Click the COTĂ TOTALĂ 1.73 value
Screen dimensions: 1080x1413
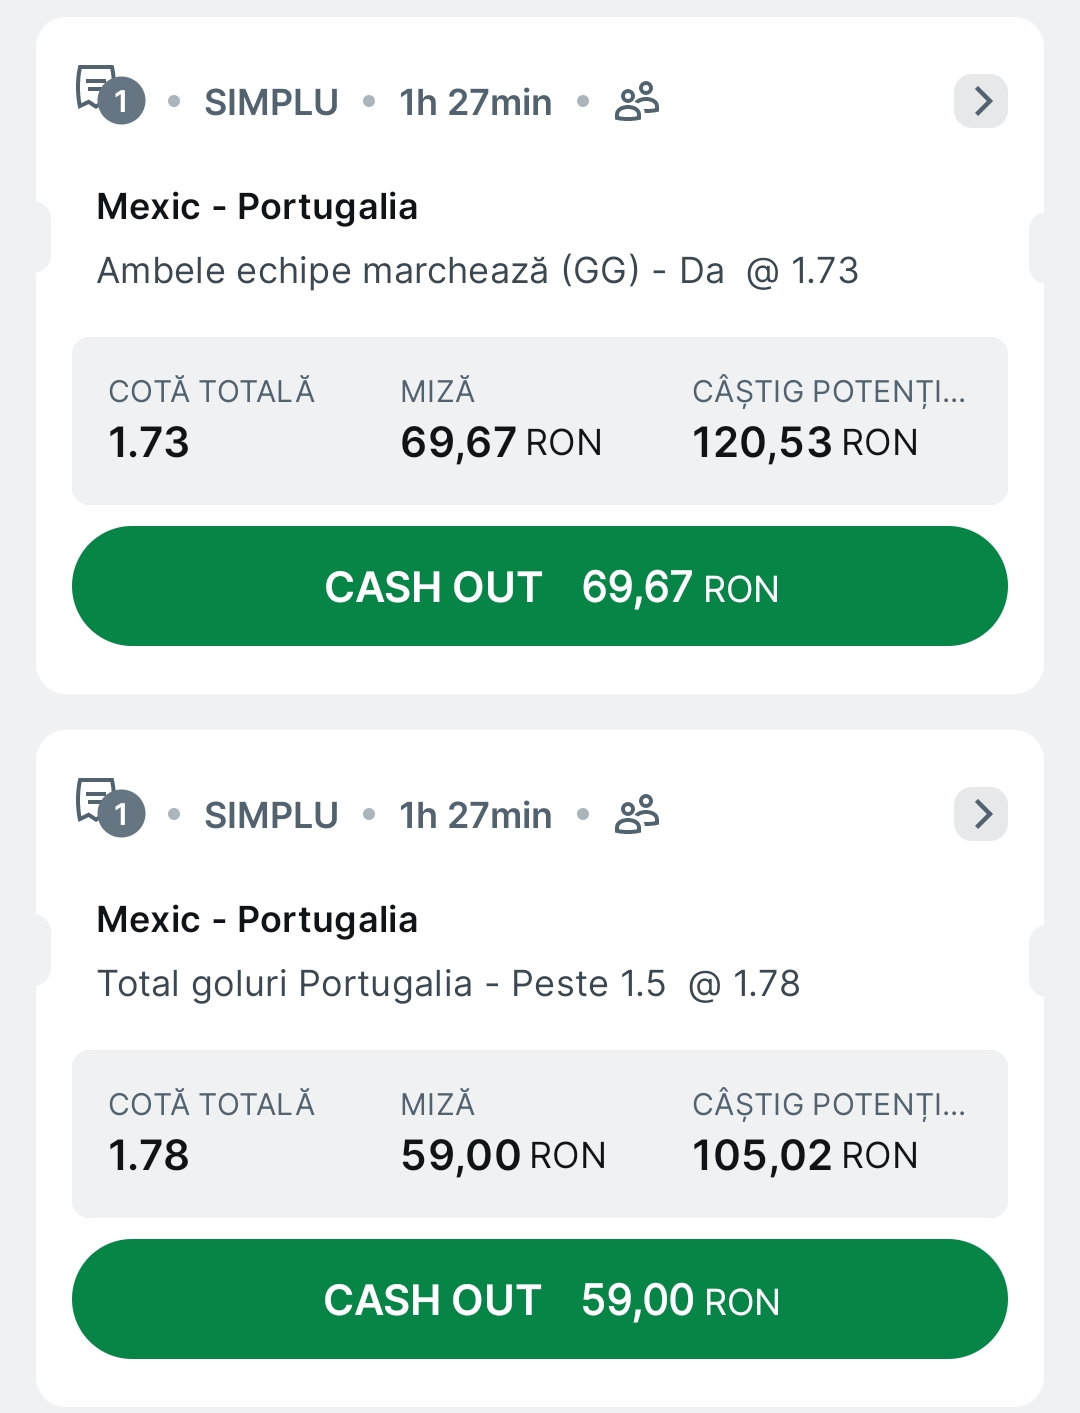pyautogui.click(x=149, y=442)
